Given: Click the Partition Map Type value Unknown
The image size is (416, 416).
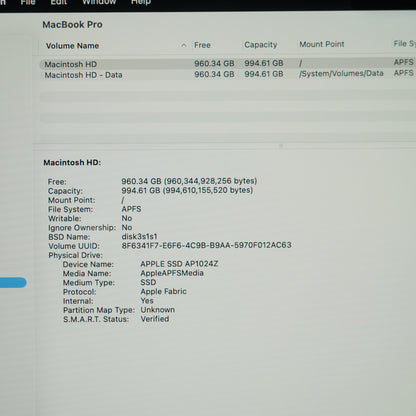Looking at the screenshot, I should point(158,310).
